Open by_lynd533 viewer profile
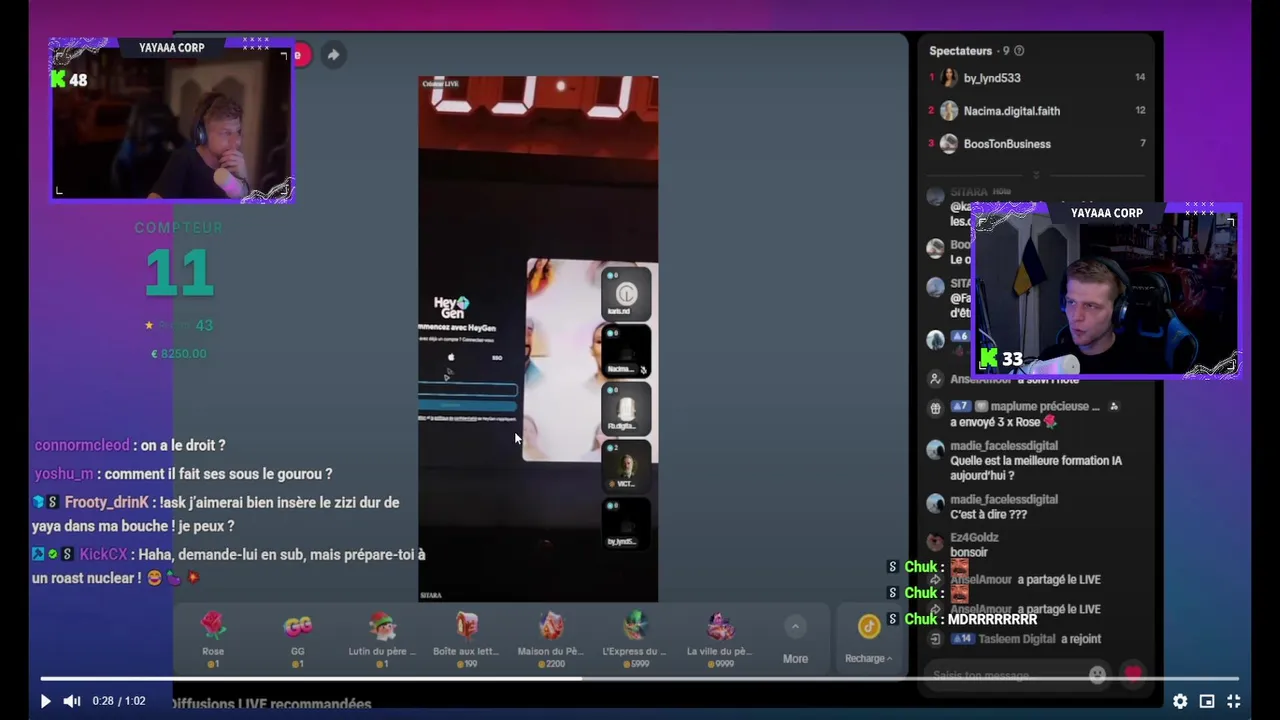This screenshot has width=1280, height=720. [992, 78]
